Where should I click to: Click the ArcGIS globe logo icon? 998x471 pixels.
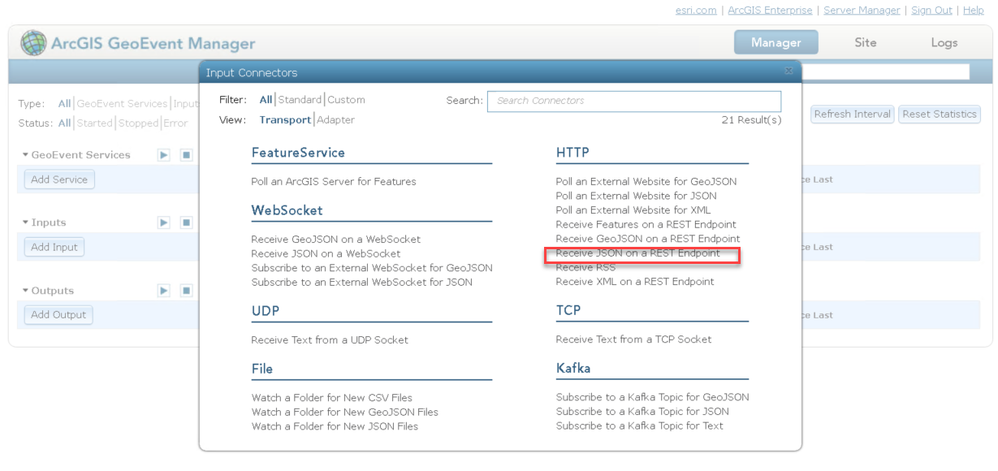coord(33,43)
